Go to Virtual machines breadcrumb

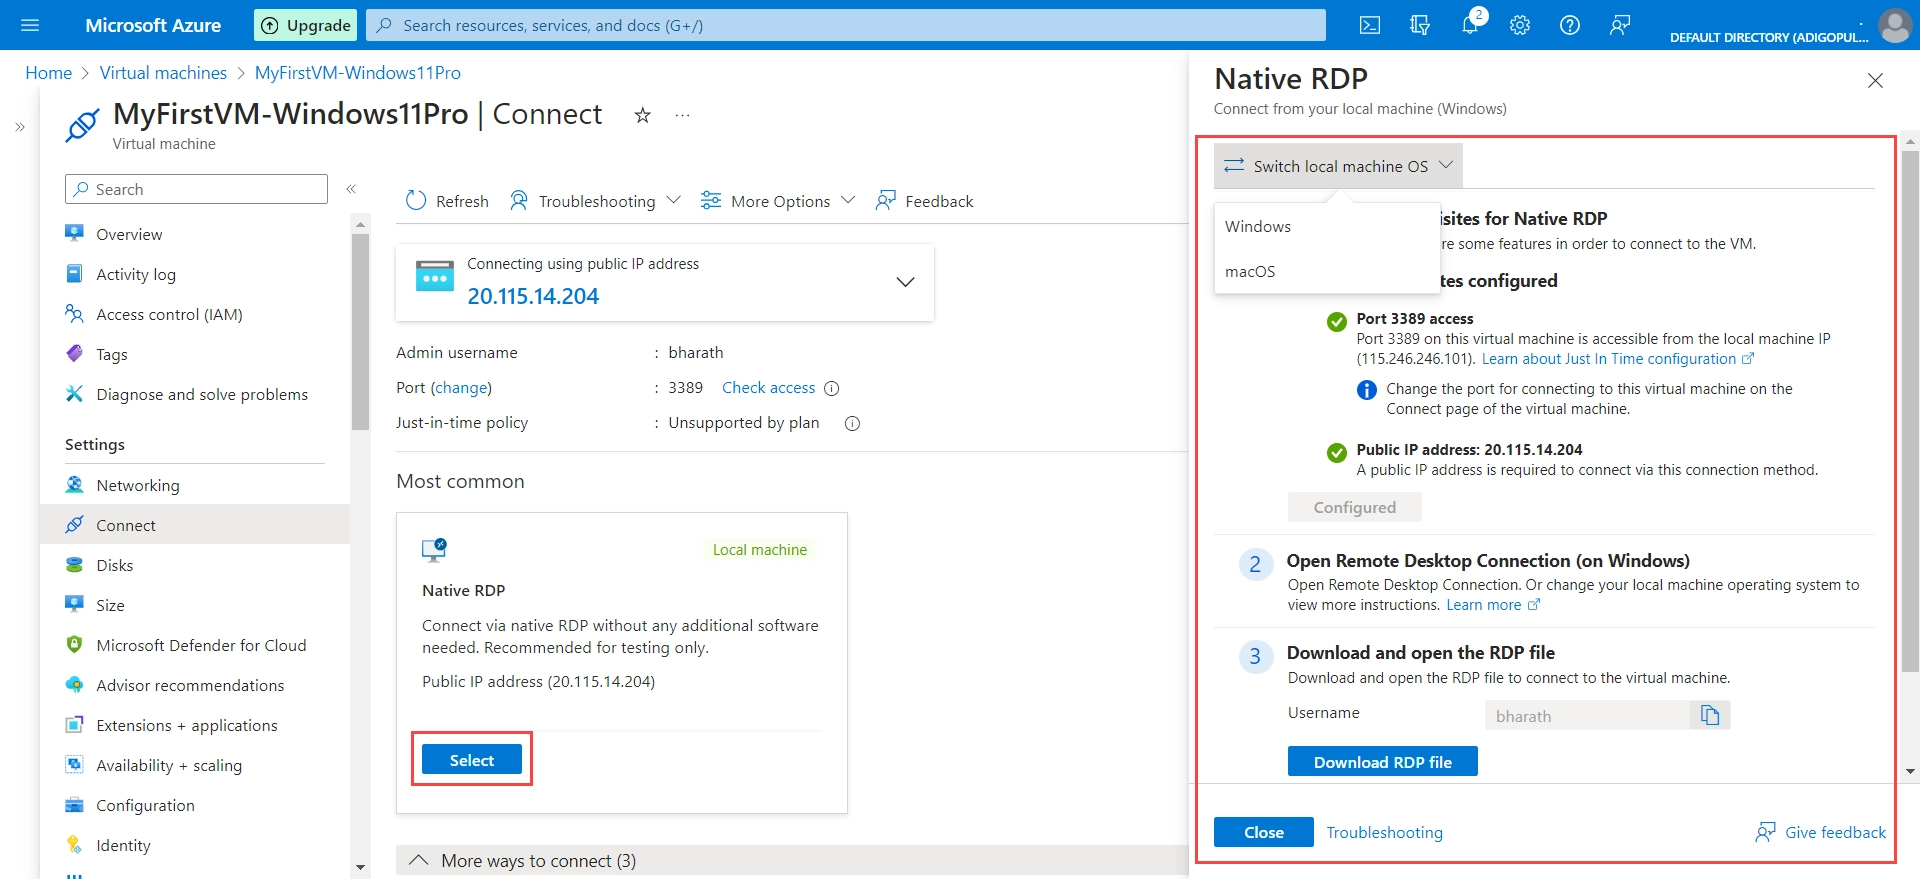163,73
